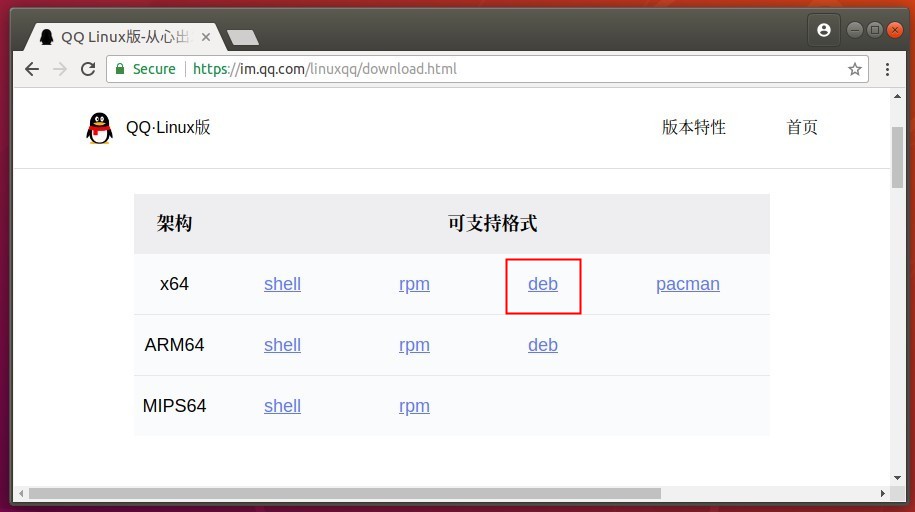Image resolution: width=915 pixels, height=512 pixels.
Task: Click the 可支持格式 column header
Action: click(x=493, y=223)
